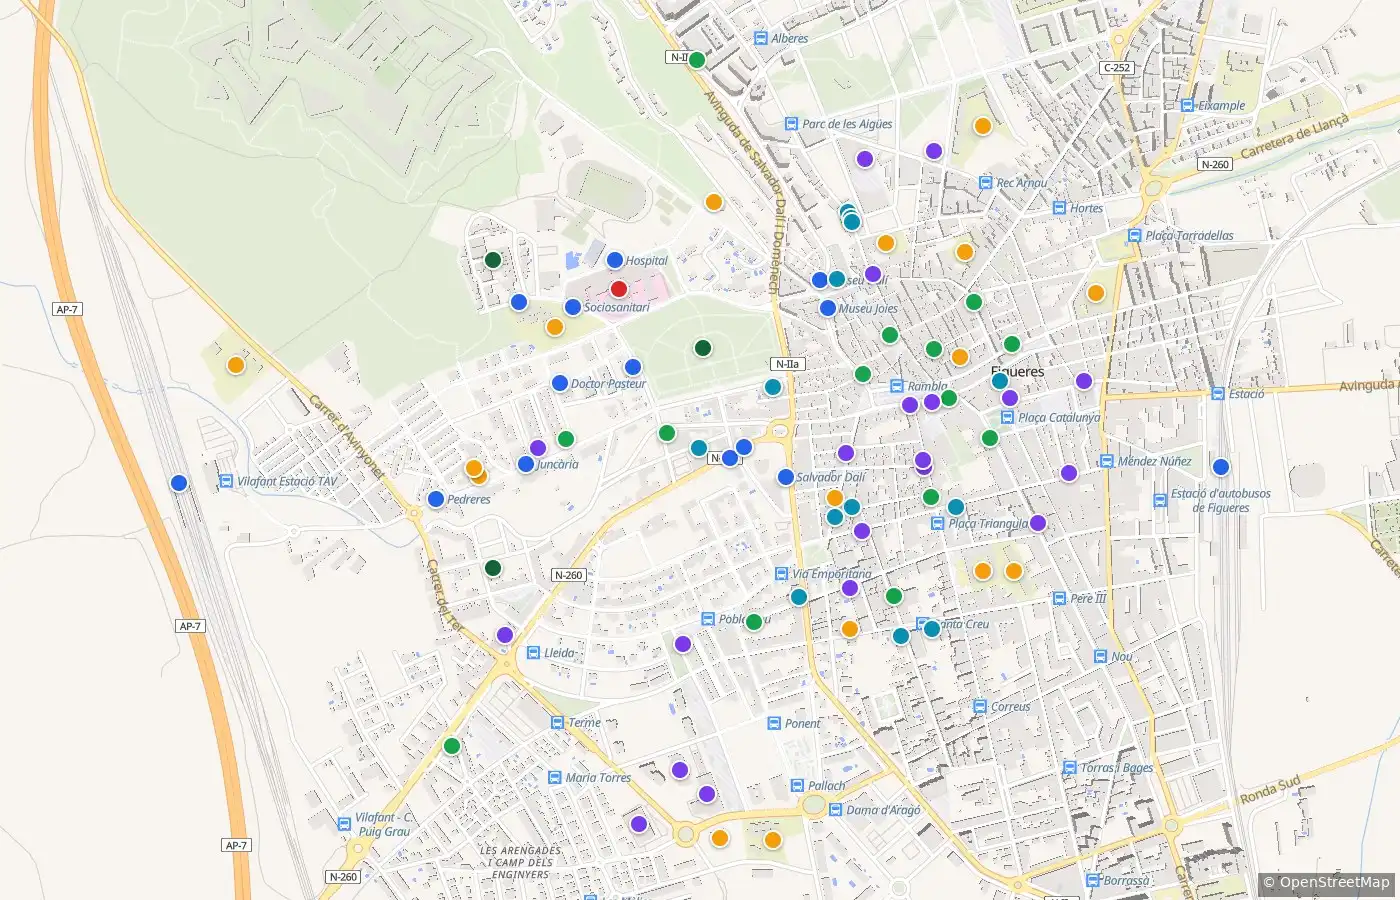This screenshot has width=1400, height=900.
Task: Click the N-IIa road shield
Action: click(x=787, y=364)
